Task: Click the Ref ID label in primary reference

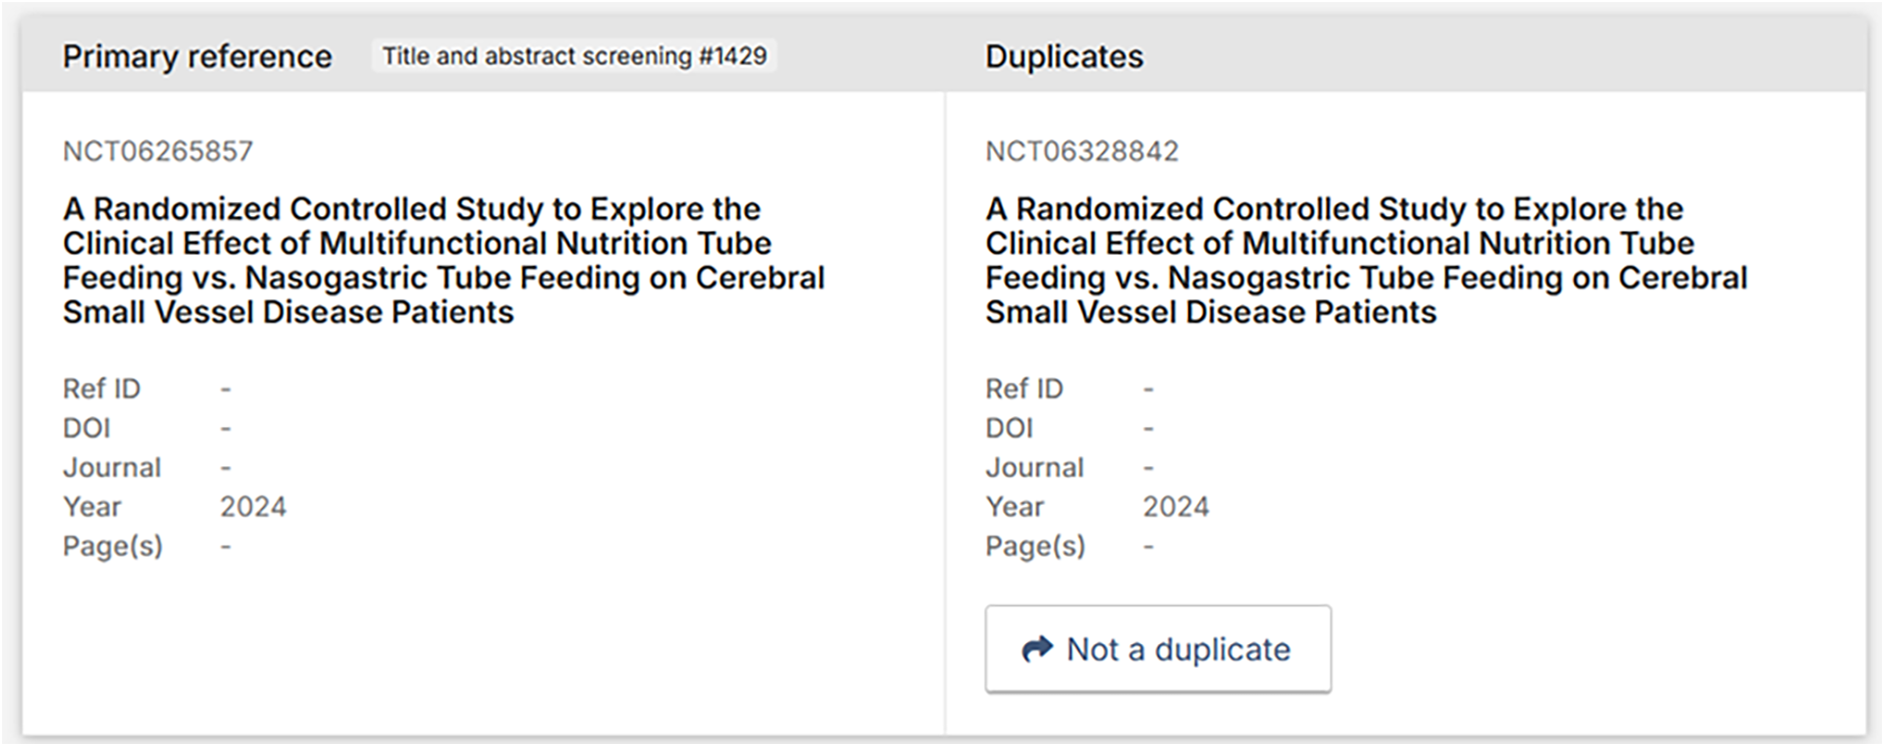Action: click(101, 388)
